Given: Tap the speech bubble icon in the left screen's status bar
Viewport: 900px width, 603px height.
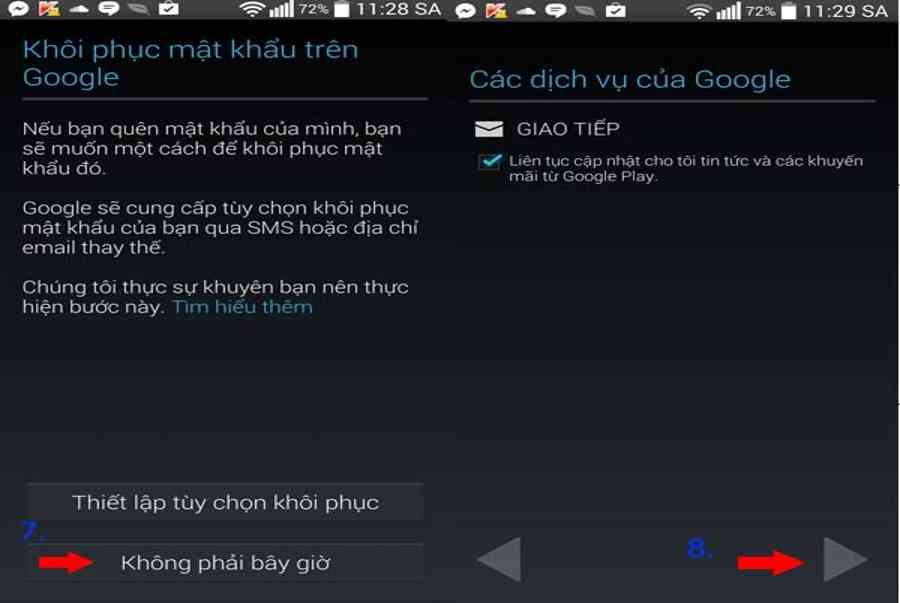Looking at the screenshot, I should 108,9.
